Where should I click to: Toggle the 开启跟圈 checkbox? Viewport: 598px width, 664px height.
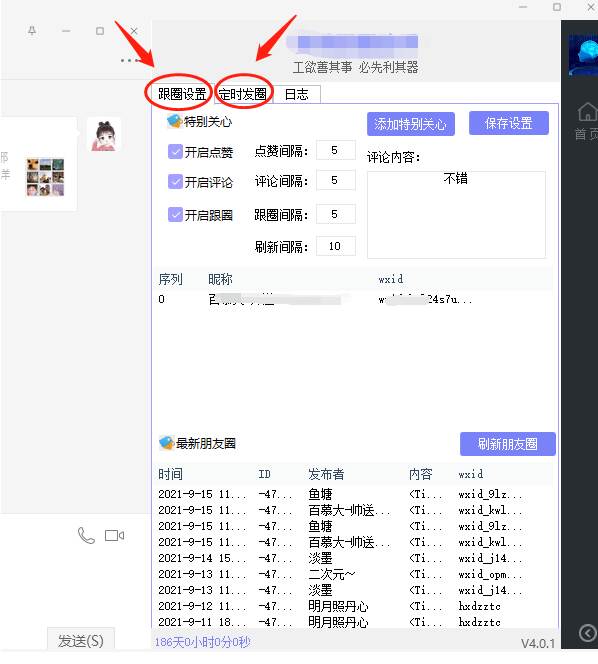175,215
